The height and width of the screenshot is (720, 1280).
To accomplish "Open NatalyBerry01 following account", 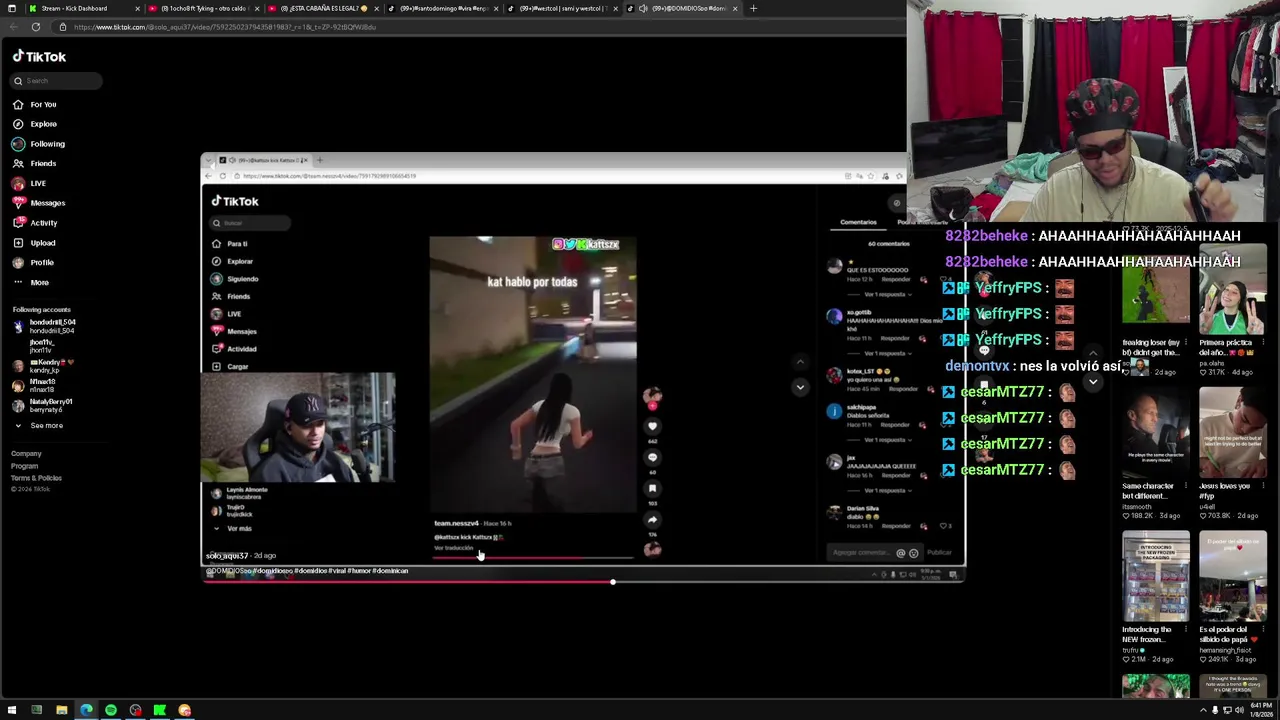I will (x=42, y=405).
